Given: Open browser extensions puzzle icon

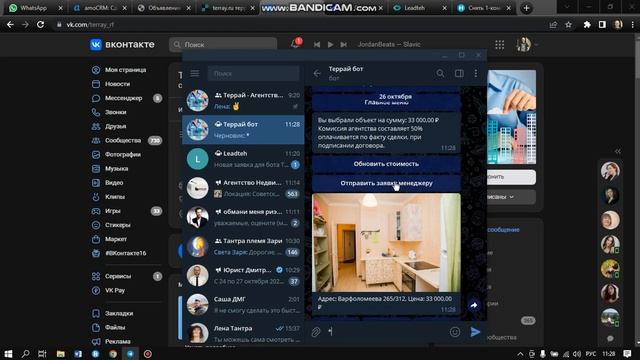Looking at the screenshot, I should tap(587, 25).
